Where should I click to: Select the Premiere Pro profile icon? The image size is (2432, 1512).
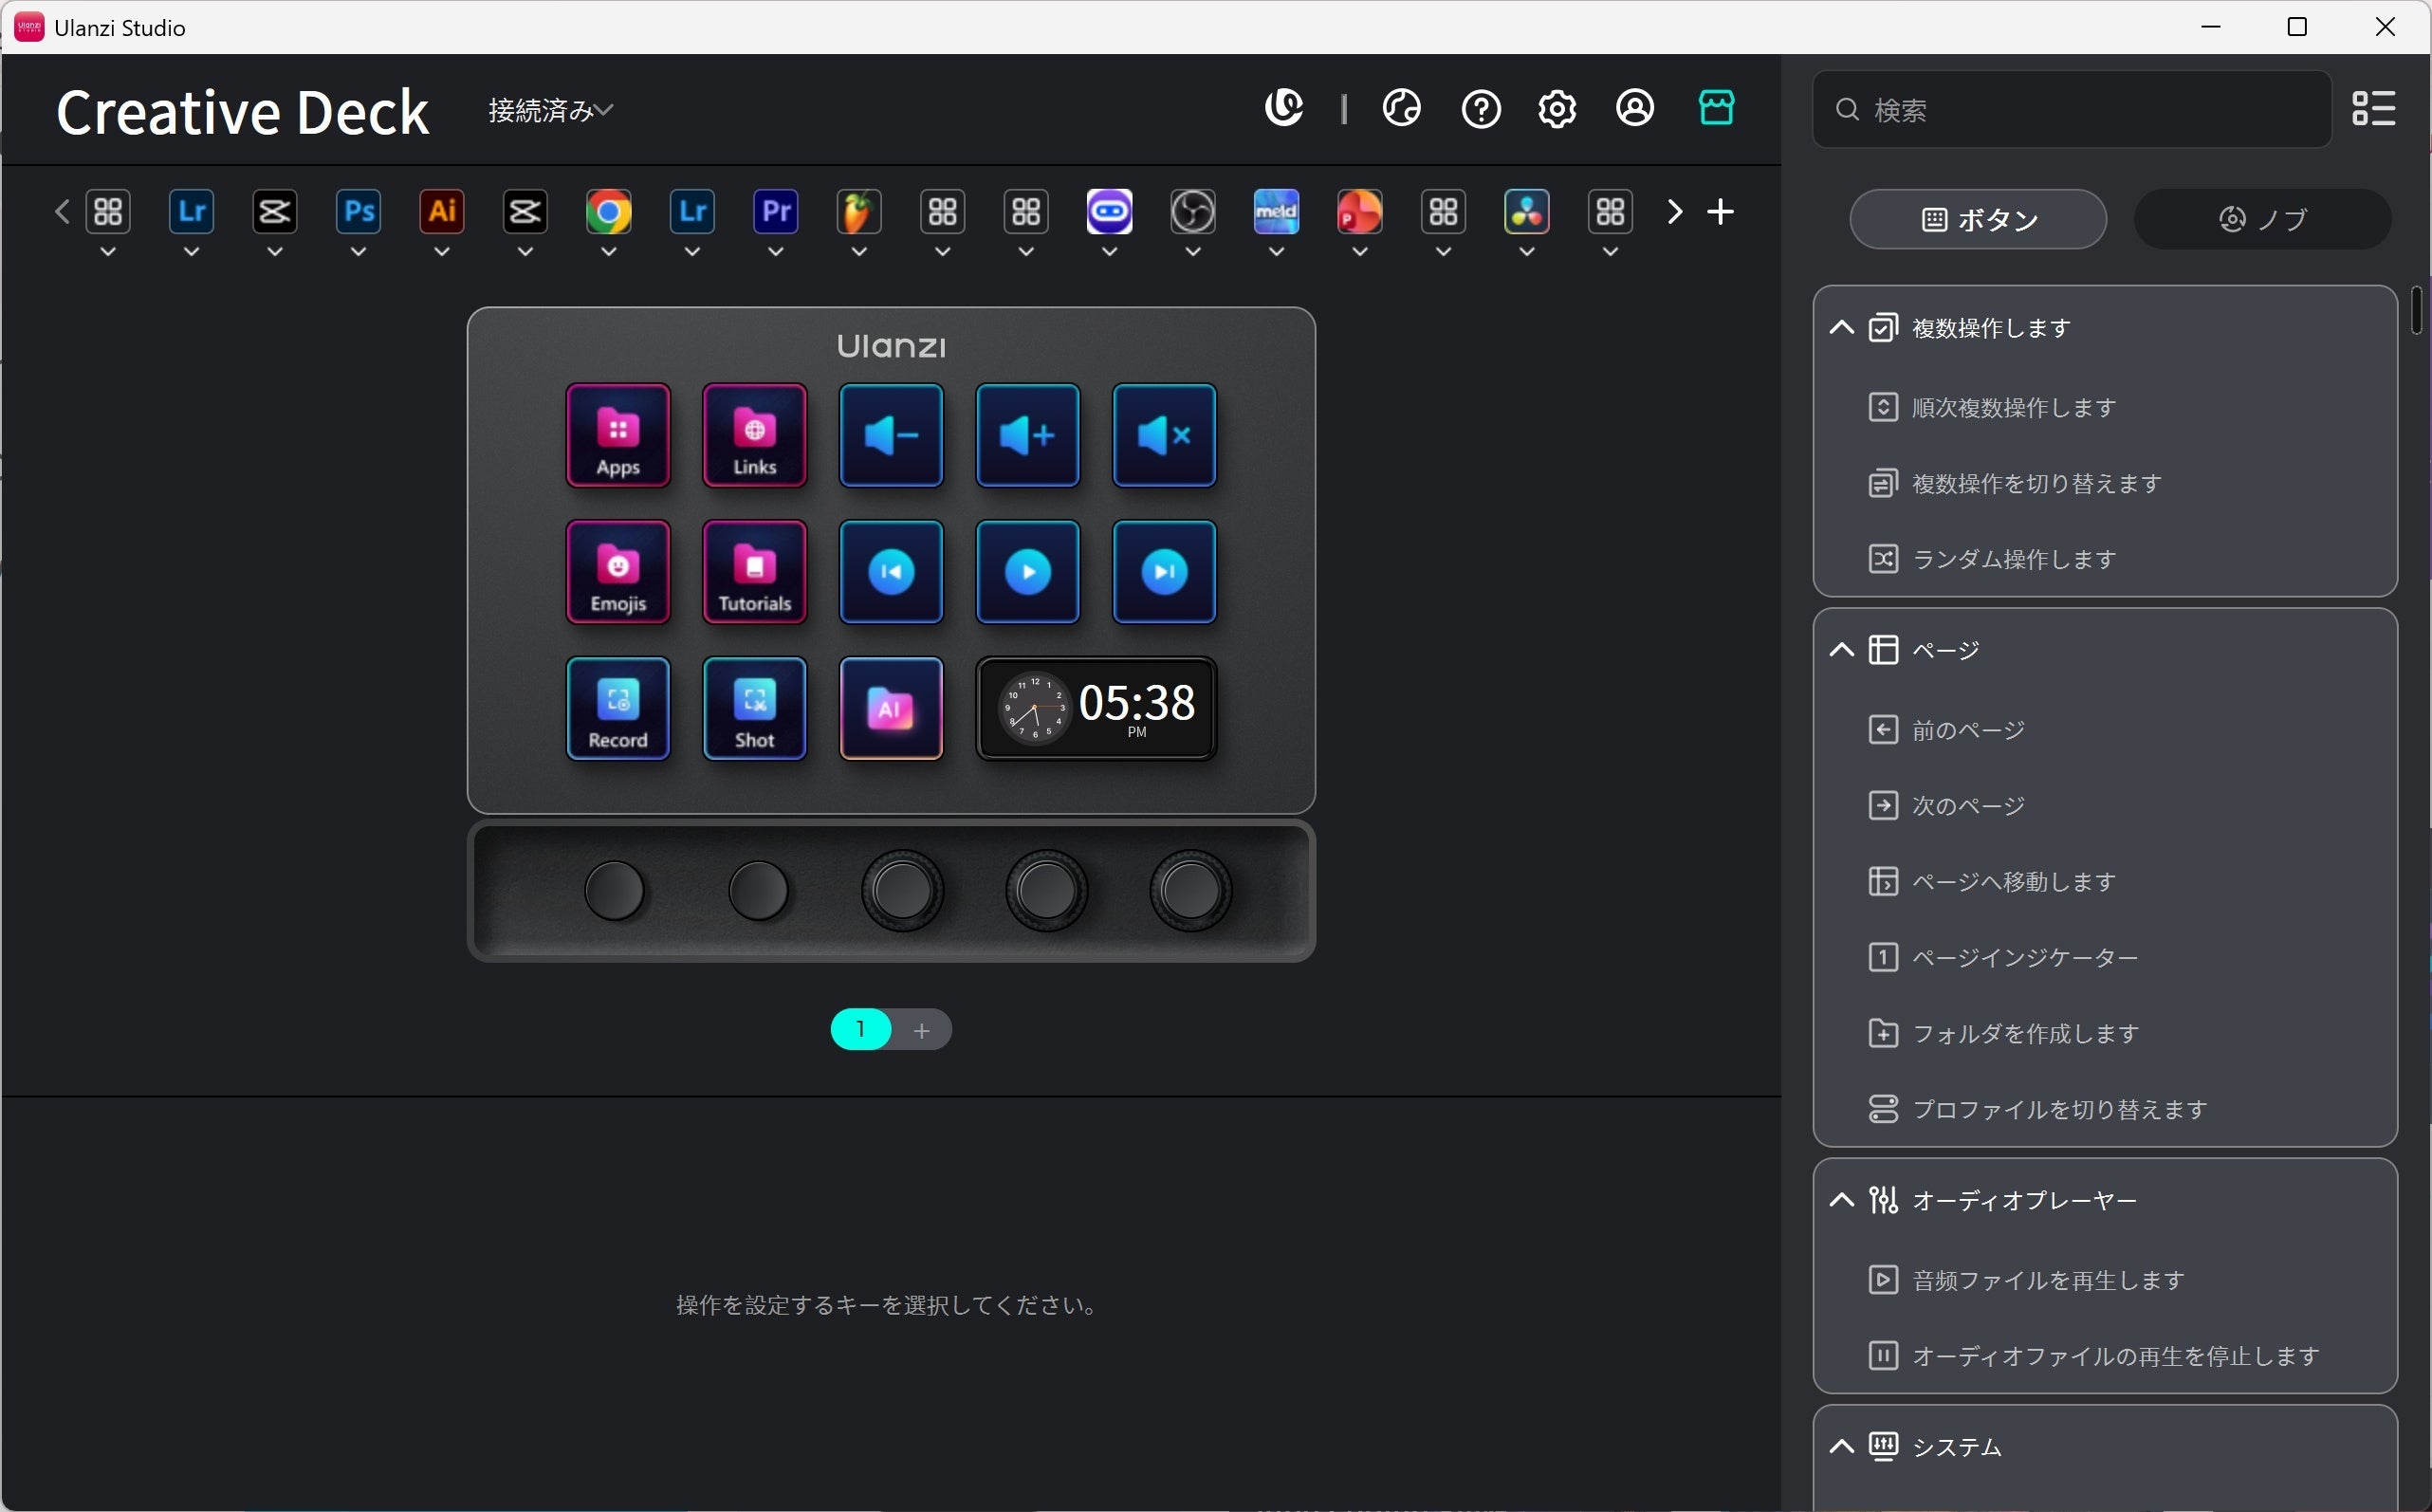[x=775, y=212]
